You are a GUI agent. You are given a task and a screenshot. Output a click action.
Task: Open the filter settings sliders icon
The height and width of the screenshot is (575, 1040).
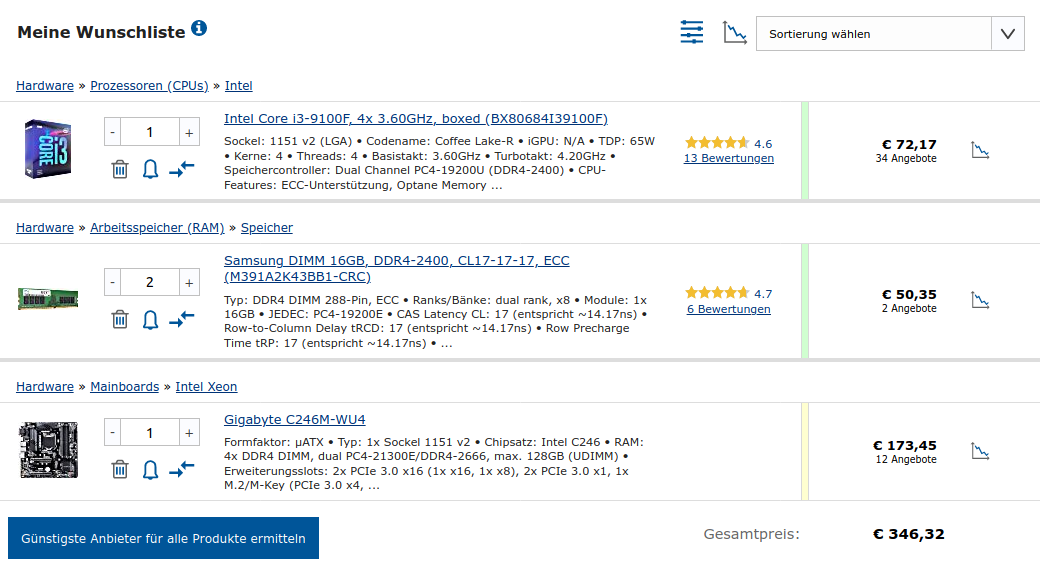click(x=692, y=32)
